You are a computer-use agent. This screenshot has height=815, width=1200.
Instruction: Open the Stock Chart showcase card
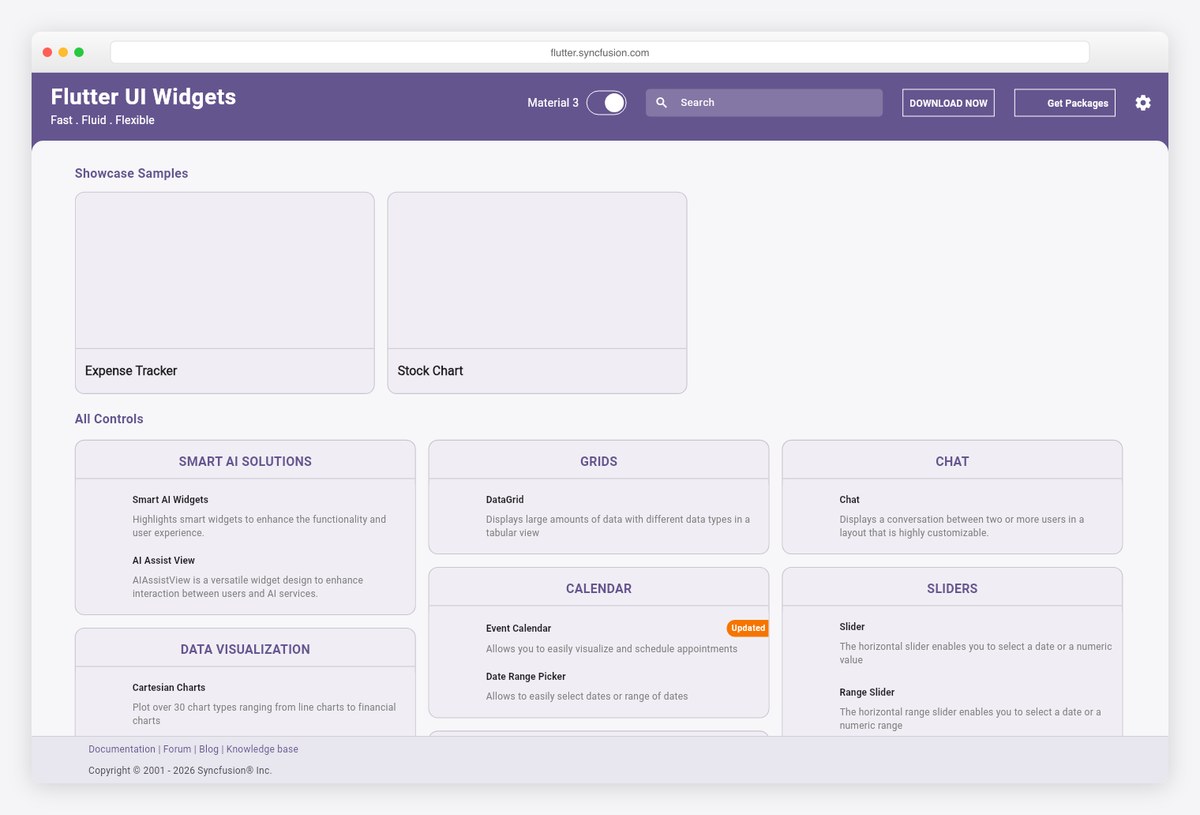pos(537,293)
